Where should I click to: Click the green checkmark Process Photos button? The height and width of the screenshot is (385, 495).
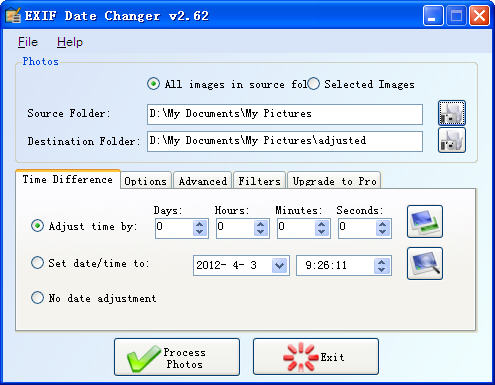pyautogui.click(x=177, y=357)
